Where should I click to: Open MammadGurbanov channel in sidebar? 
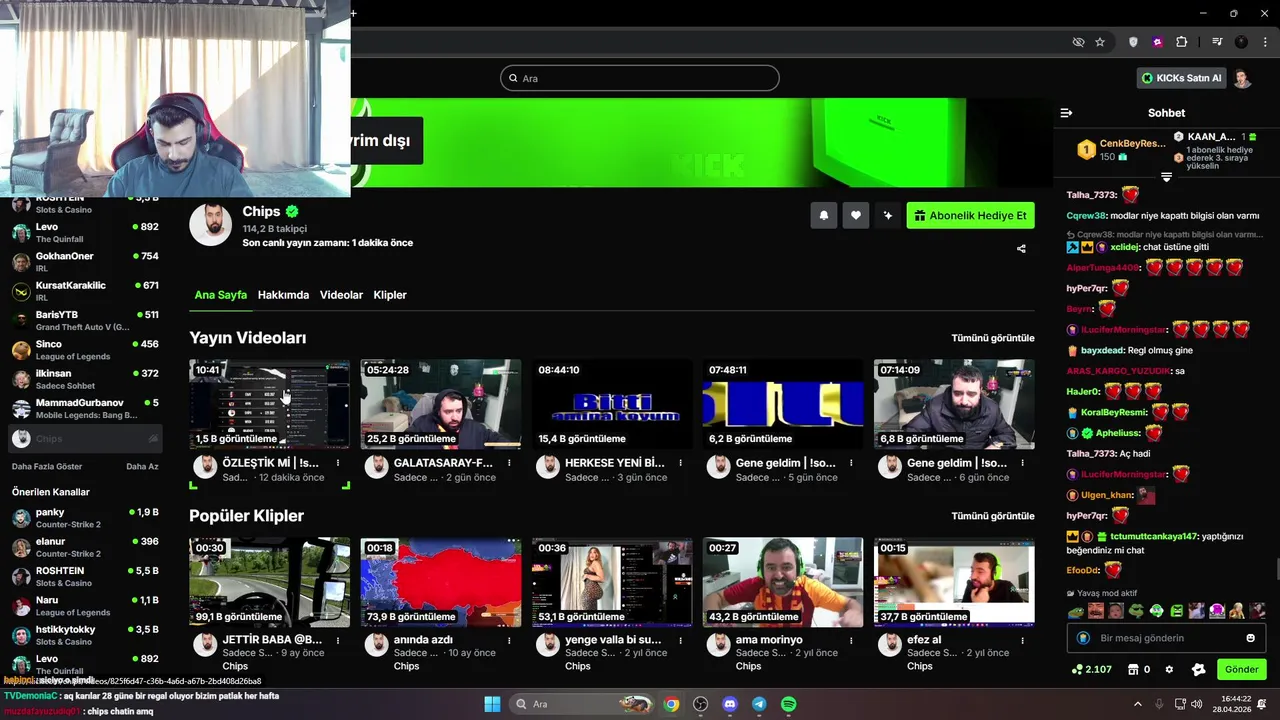point(85,408)
